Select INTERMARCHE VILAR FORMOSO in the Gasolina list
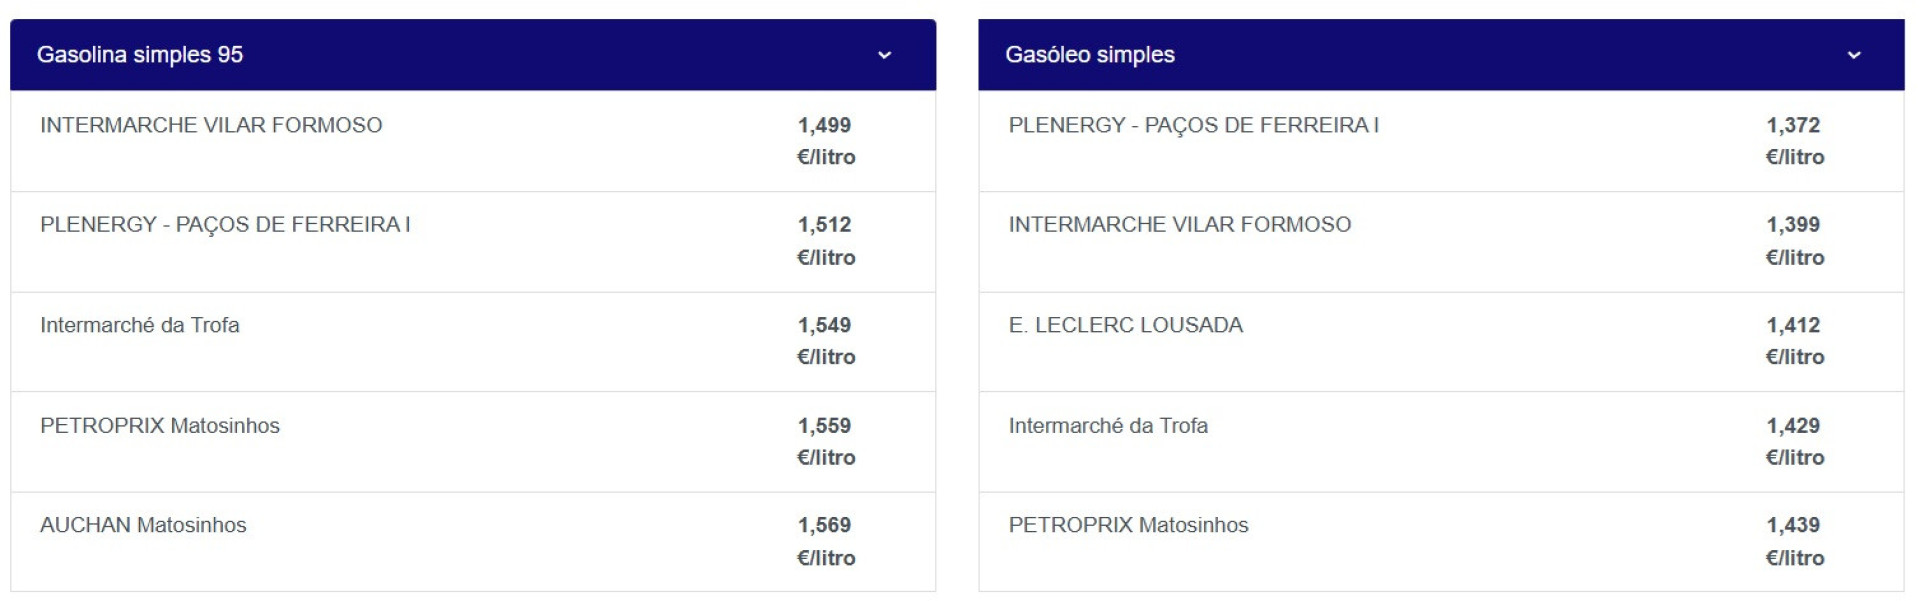Viewport: 1920px width, 601px height. pyautogui.click(x=211, y=125)
